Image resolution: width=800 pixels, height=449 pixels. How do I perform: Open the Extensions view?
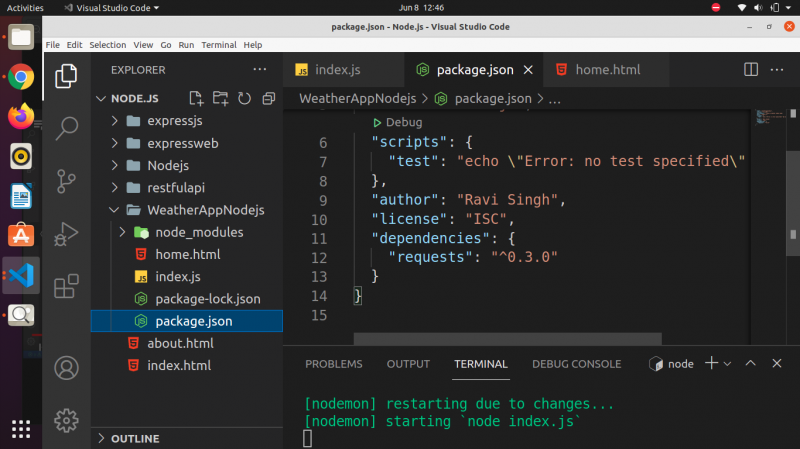coord(66,286)
